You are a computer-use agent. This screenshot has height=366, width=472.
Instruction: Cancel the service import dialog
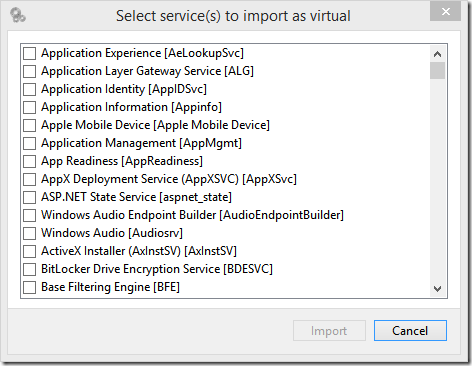(410, 331)
